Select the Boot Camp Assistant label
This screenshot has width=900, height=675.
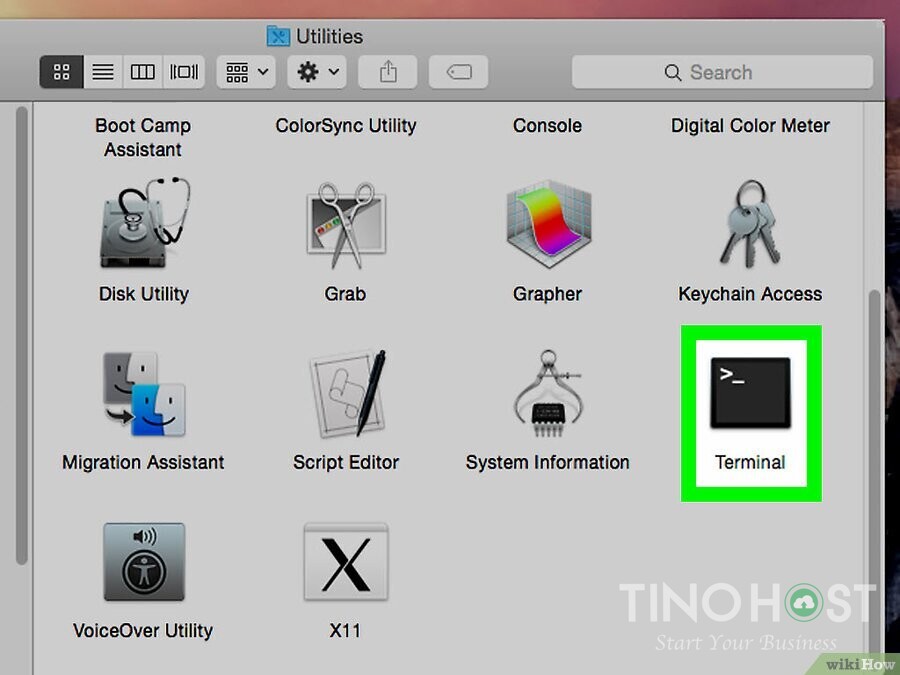point(143,137)
